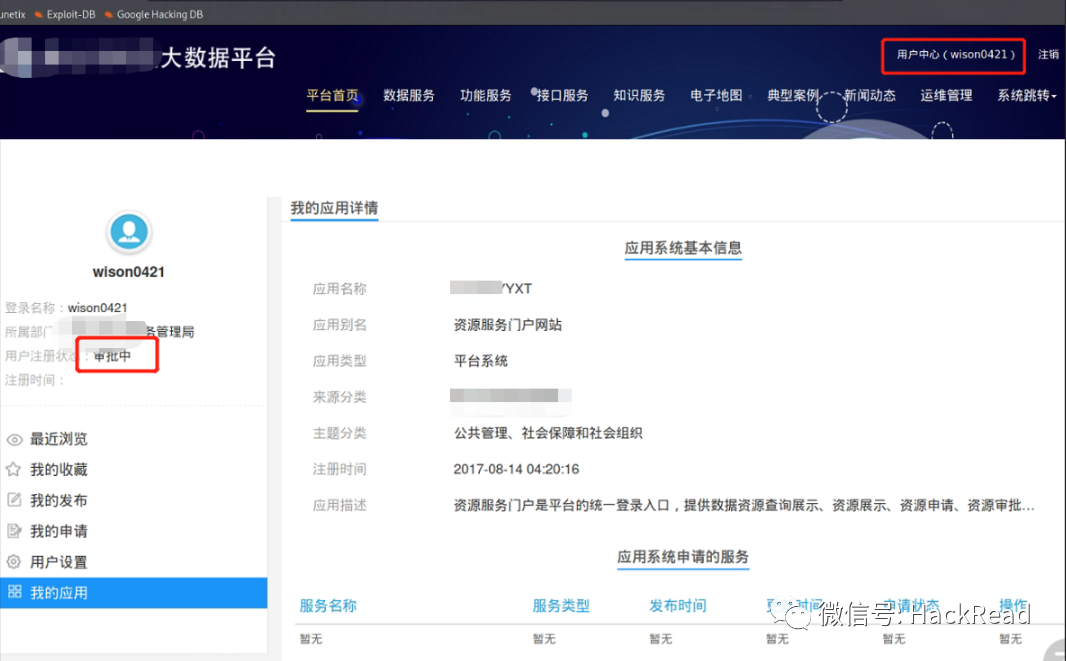Click the 服务类型 column header
Image resolution: width=1066 pixels, height=661 pixels.
point(561,605)
